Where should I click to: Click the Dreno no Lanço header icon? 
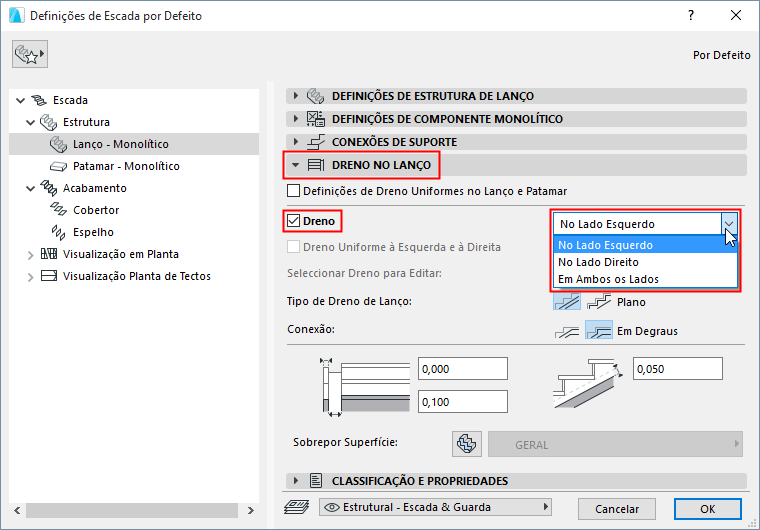coord(316,165)
